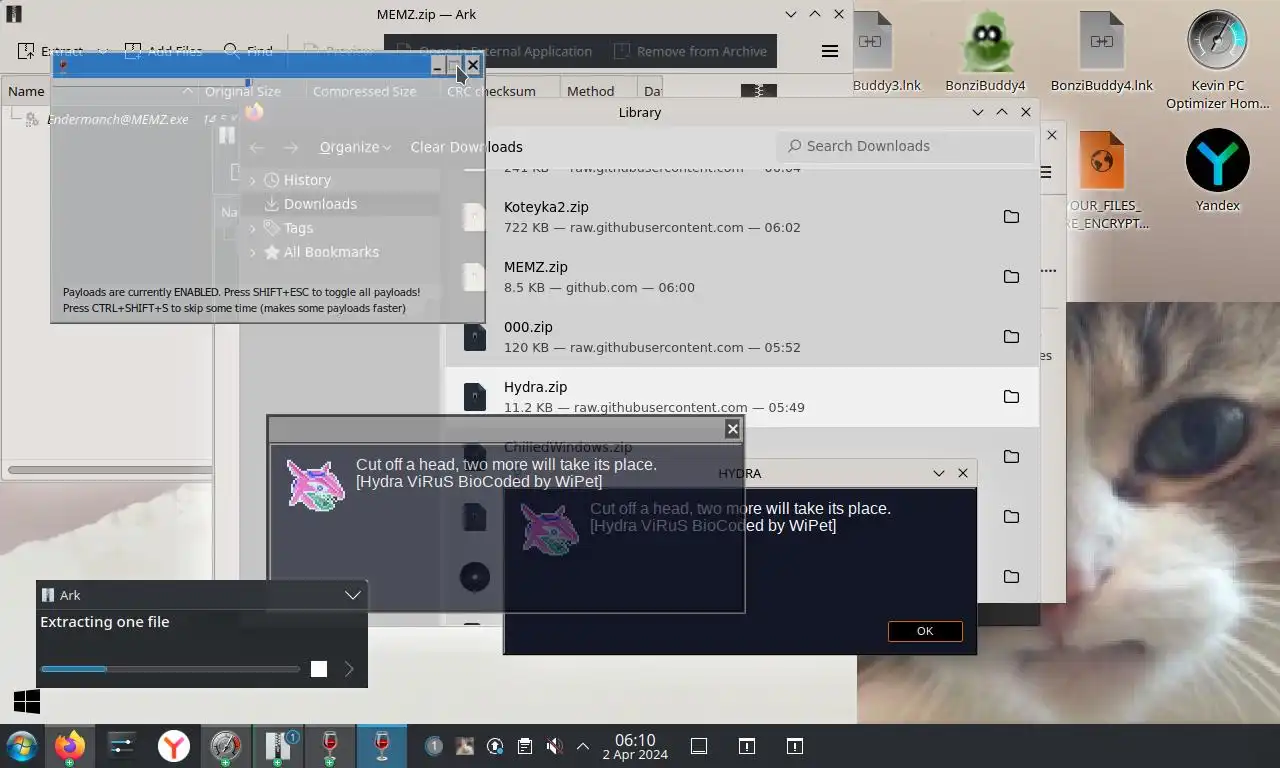The image size is (1280, 768).
Task: Open Kevin PC Optimizer desktop icon
Action: [x=1217, y=60]
